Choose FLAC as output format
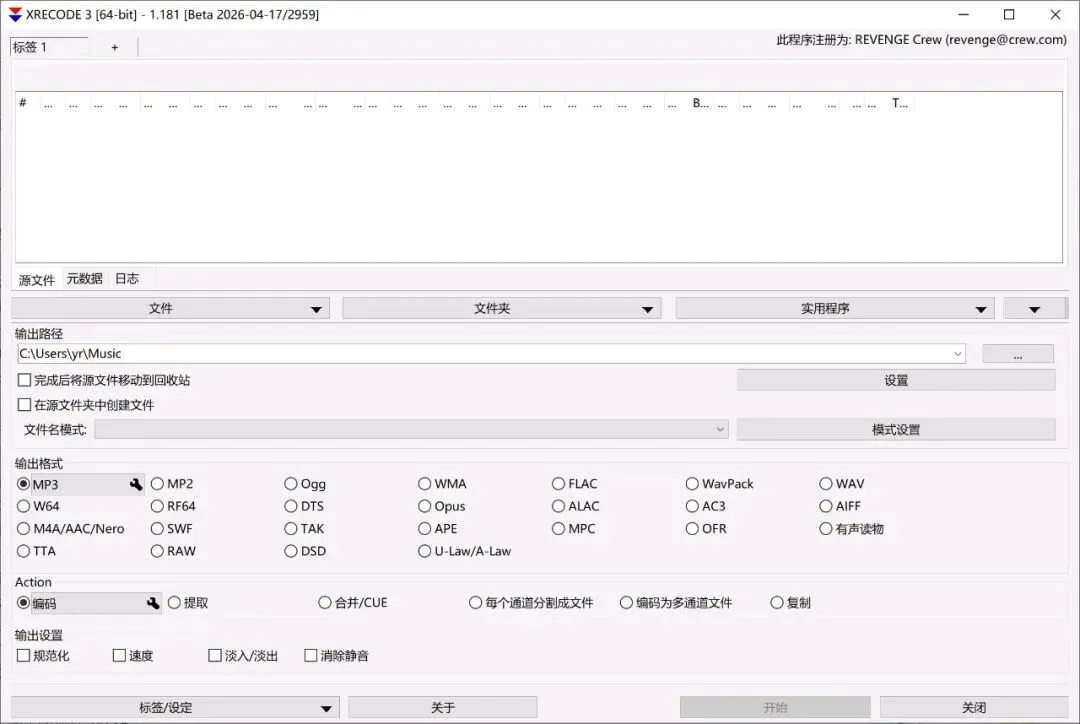This screenshot has height=724, width=1080. pyautogui.click(x=574, y=484)
